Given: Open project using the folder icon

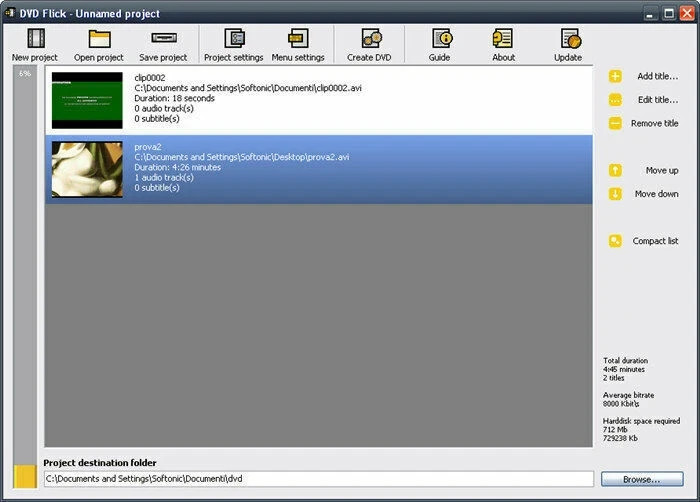Looking at the screenshot, I should [x=99, y=44].
